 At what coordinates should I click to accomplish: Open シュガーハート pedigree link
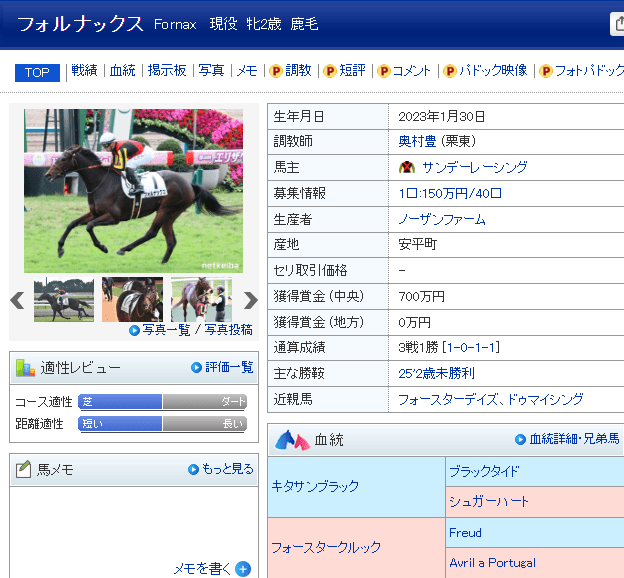pyautogui.click(x=489, y=502)
